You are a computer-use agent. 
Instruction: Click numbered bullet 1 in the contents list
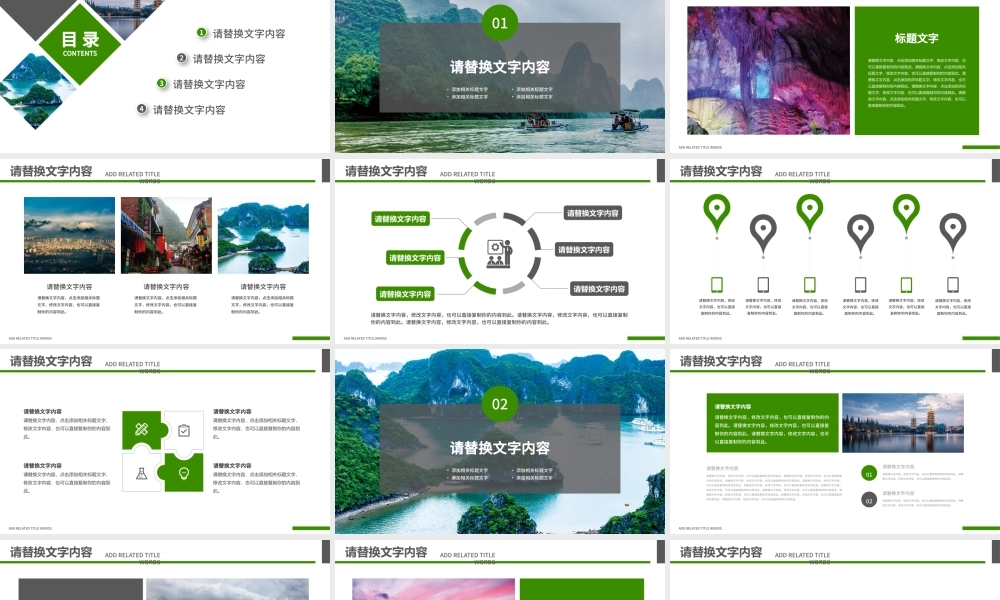pyautogui.click(x=201, y=33)
